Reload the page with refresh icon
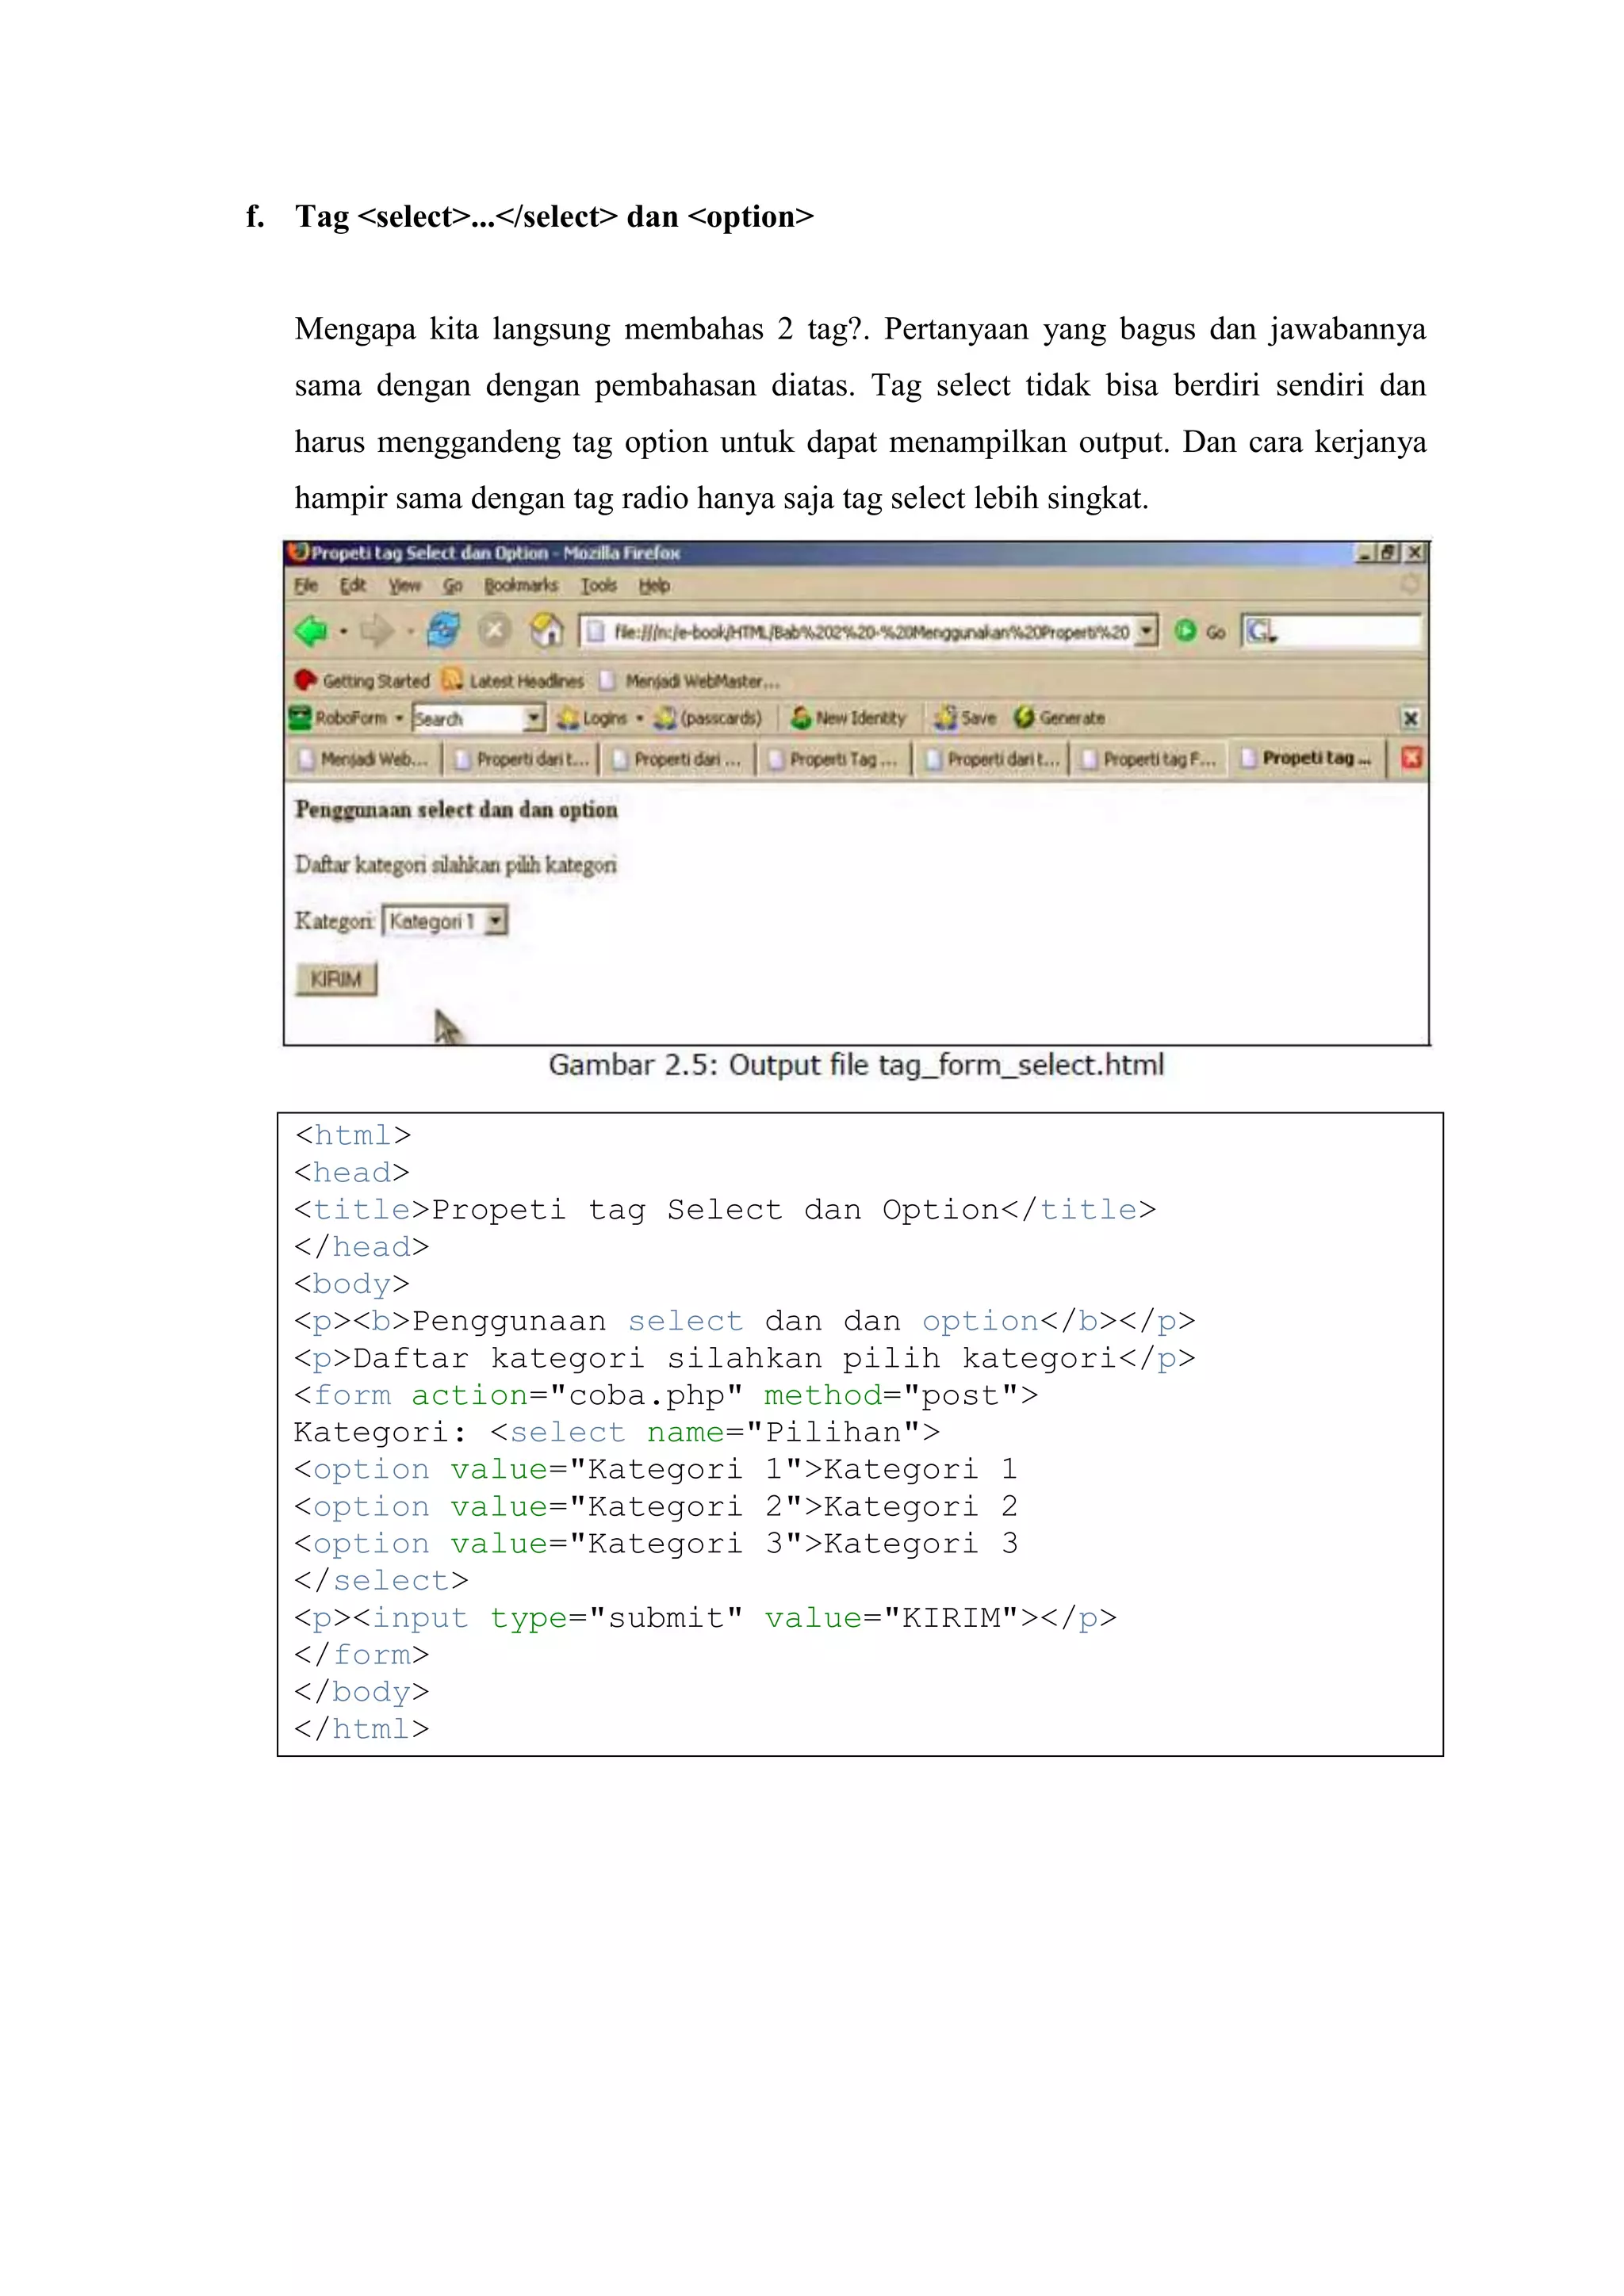Image resolution: width=1624 pixels, height=2296 pixels. click(x=443, y=630)
